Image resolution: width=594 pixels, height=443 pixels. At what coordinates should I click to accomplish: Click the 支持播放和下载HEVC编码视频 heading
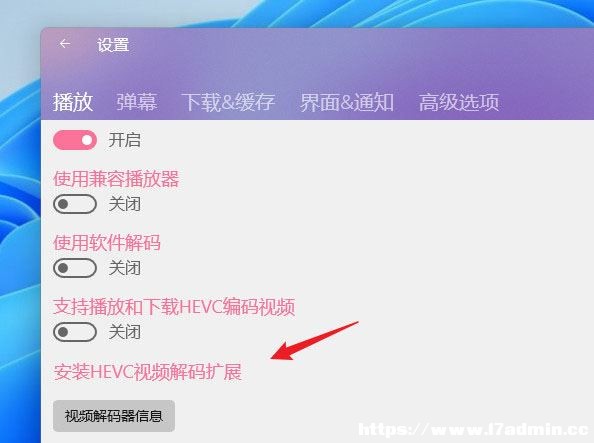point(174,307)
